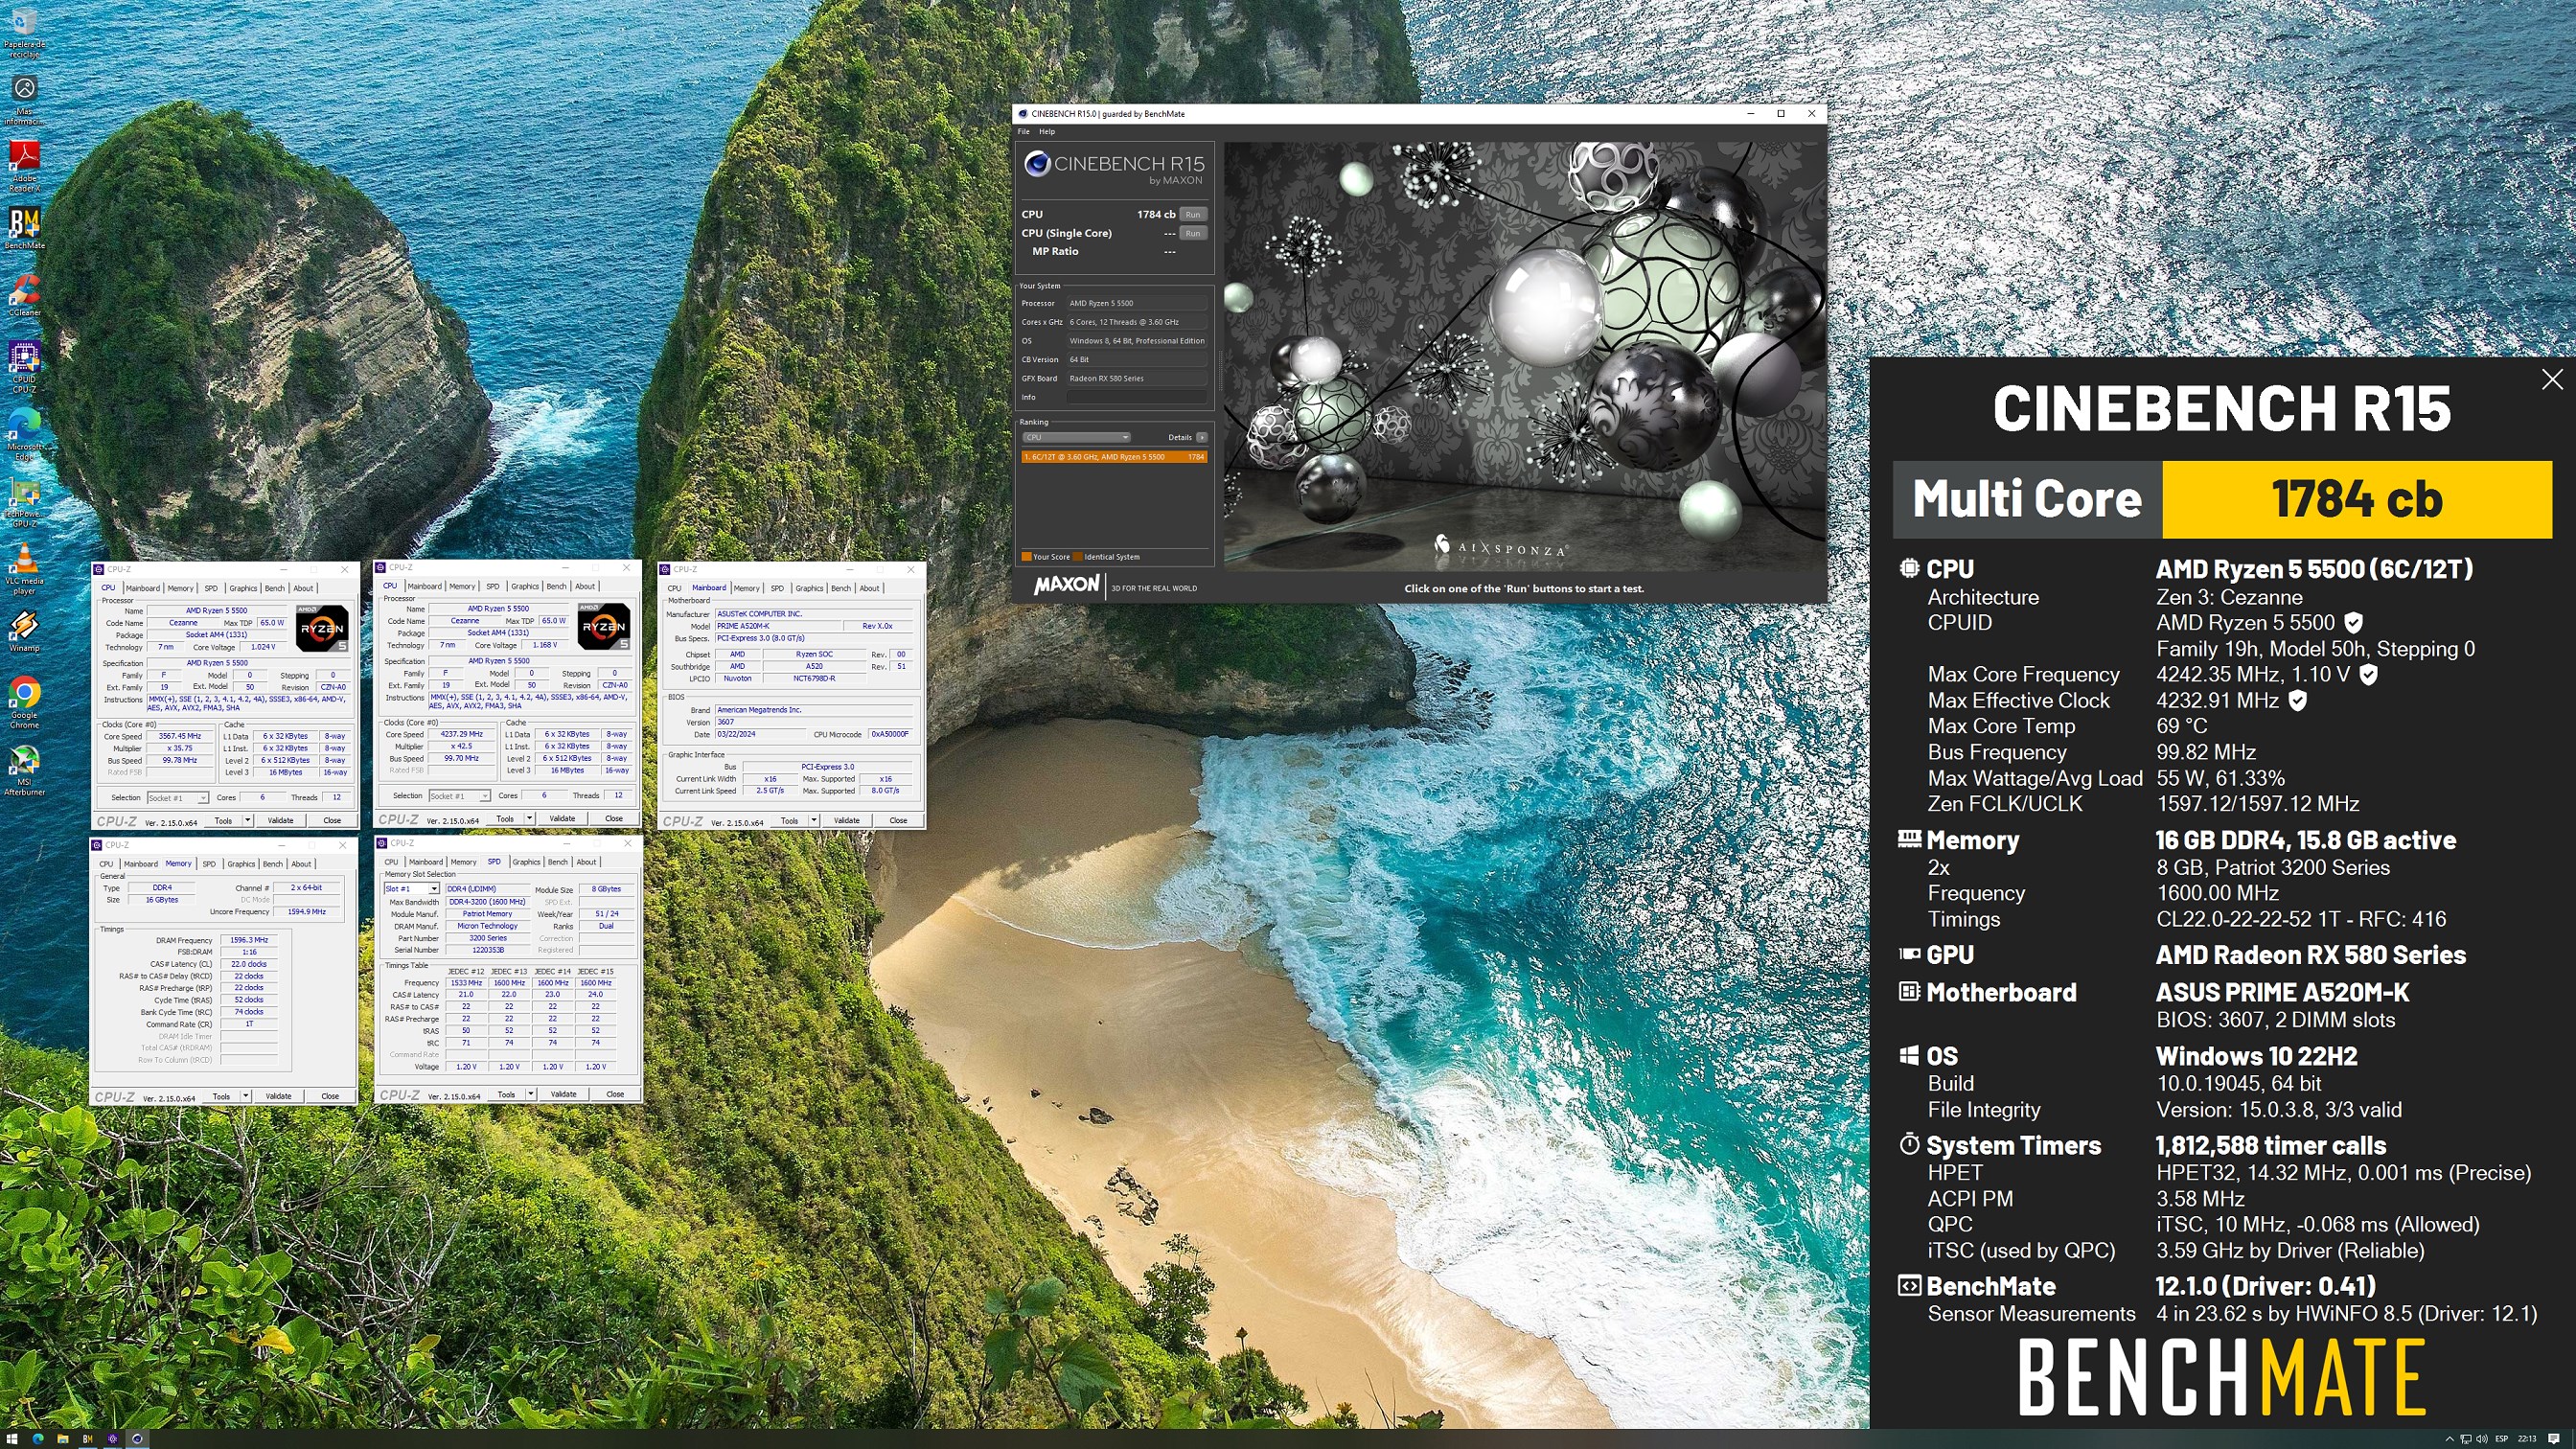Launch BenchMate from the desktop icon
The height and width of the screenshot is (1449, 2576).
click(24, 228)
